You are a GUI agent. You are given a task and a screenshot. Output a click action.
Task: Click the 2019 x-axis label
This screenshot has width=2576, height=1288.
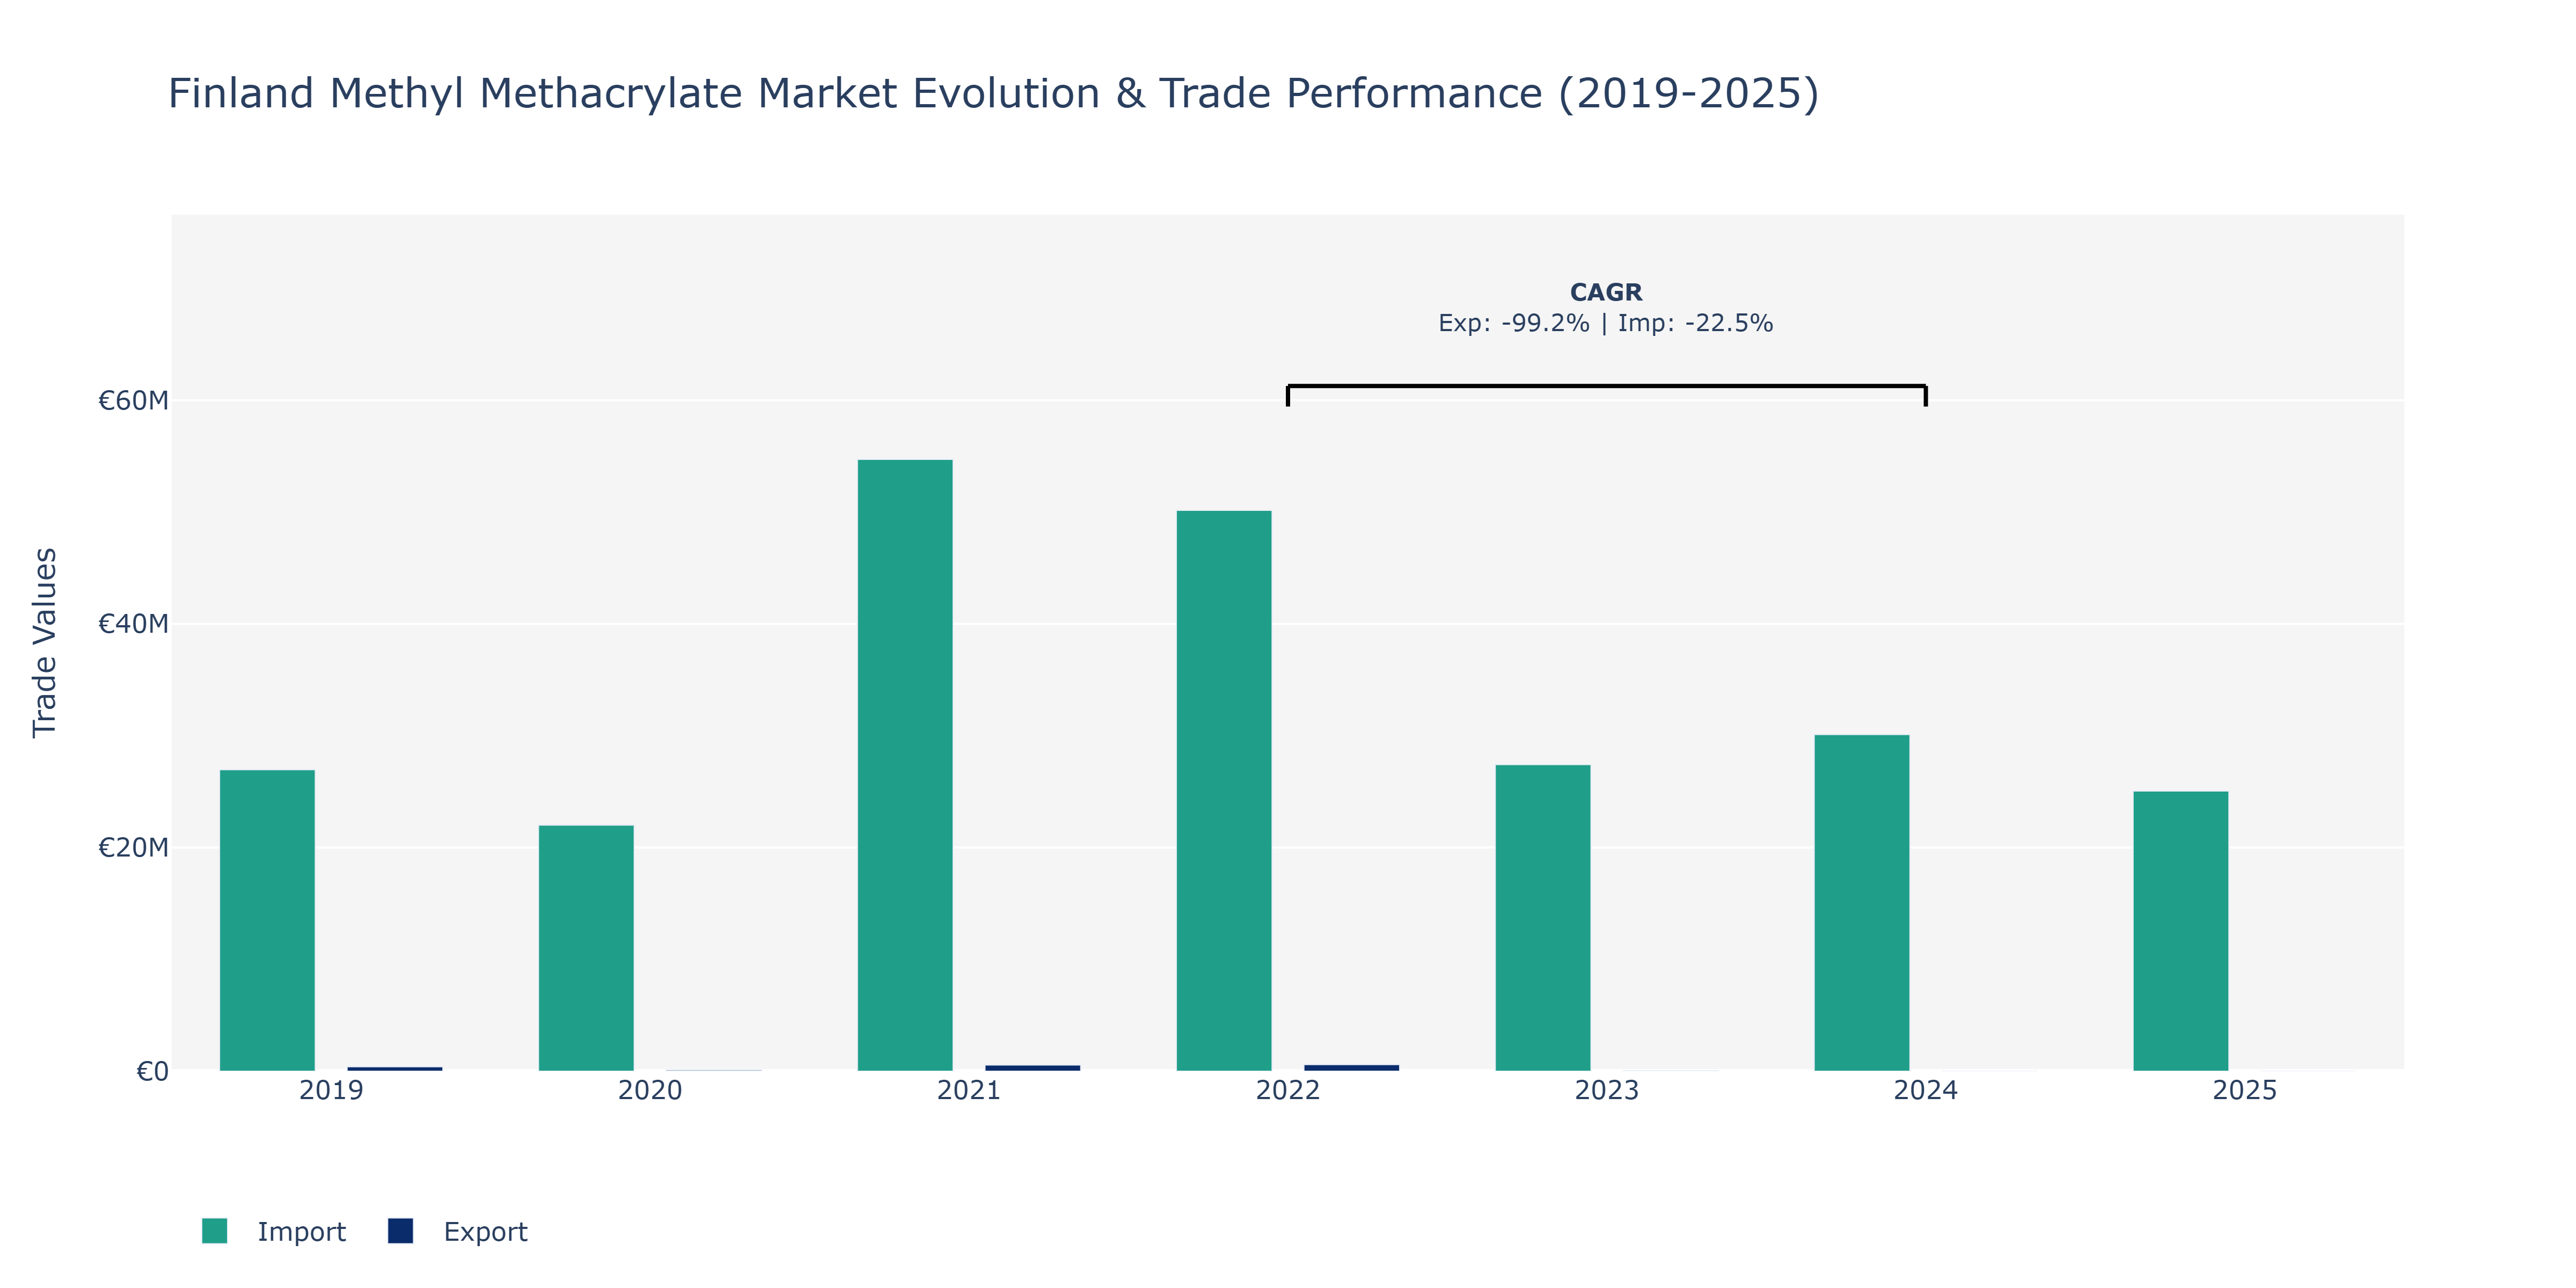tap(331, 1091)
